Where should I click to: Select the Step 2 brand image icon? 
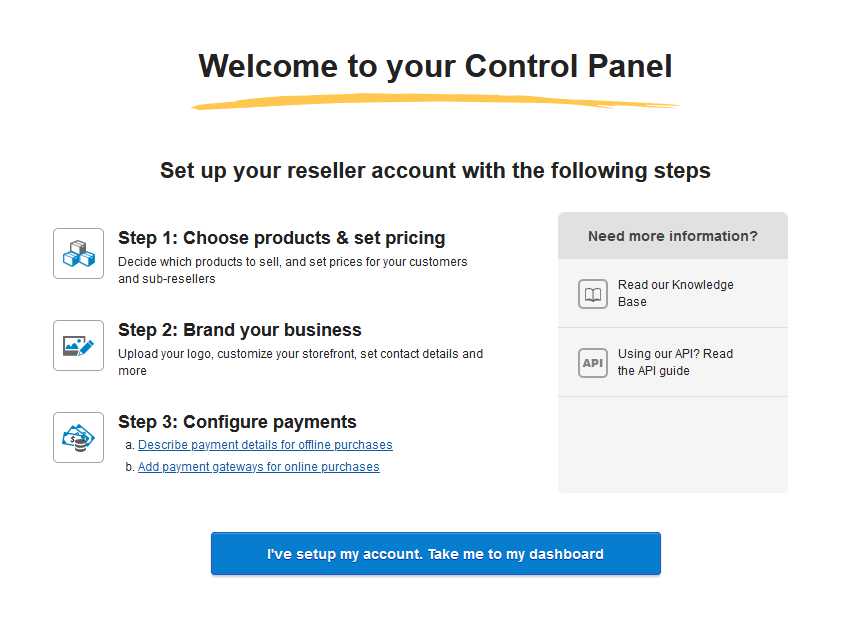coord(78,345)
